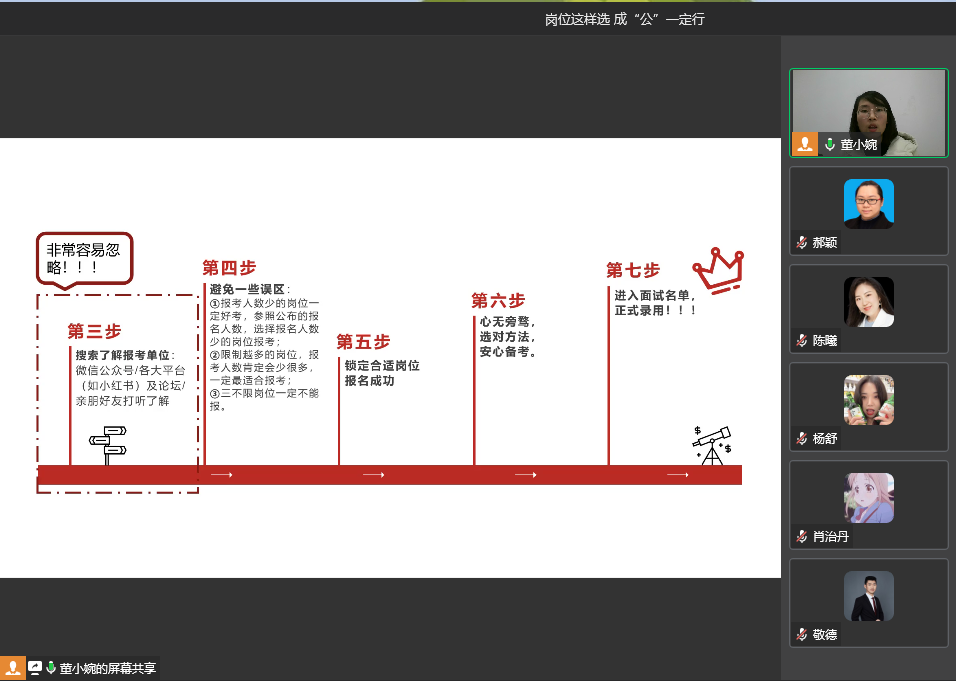Viewport: 956px width, 681px height.
Task: Open 陈曦's participant avatar
Action: (x=868, y=302)
